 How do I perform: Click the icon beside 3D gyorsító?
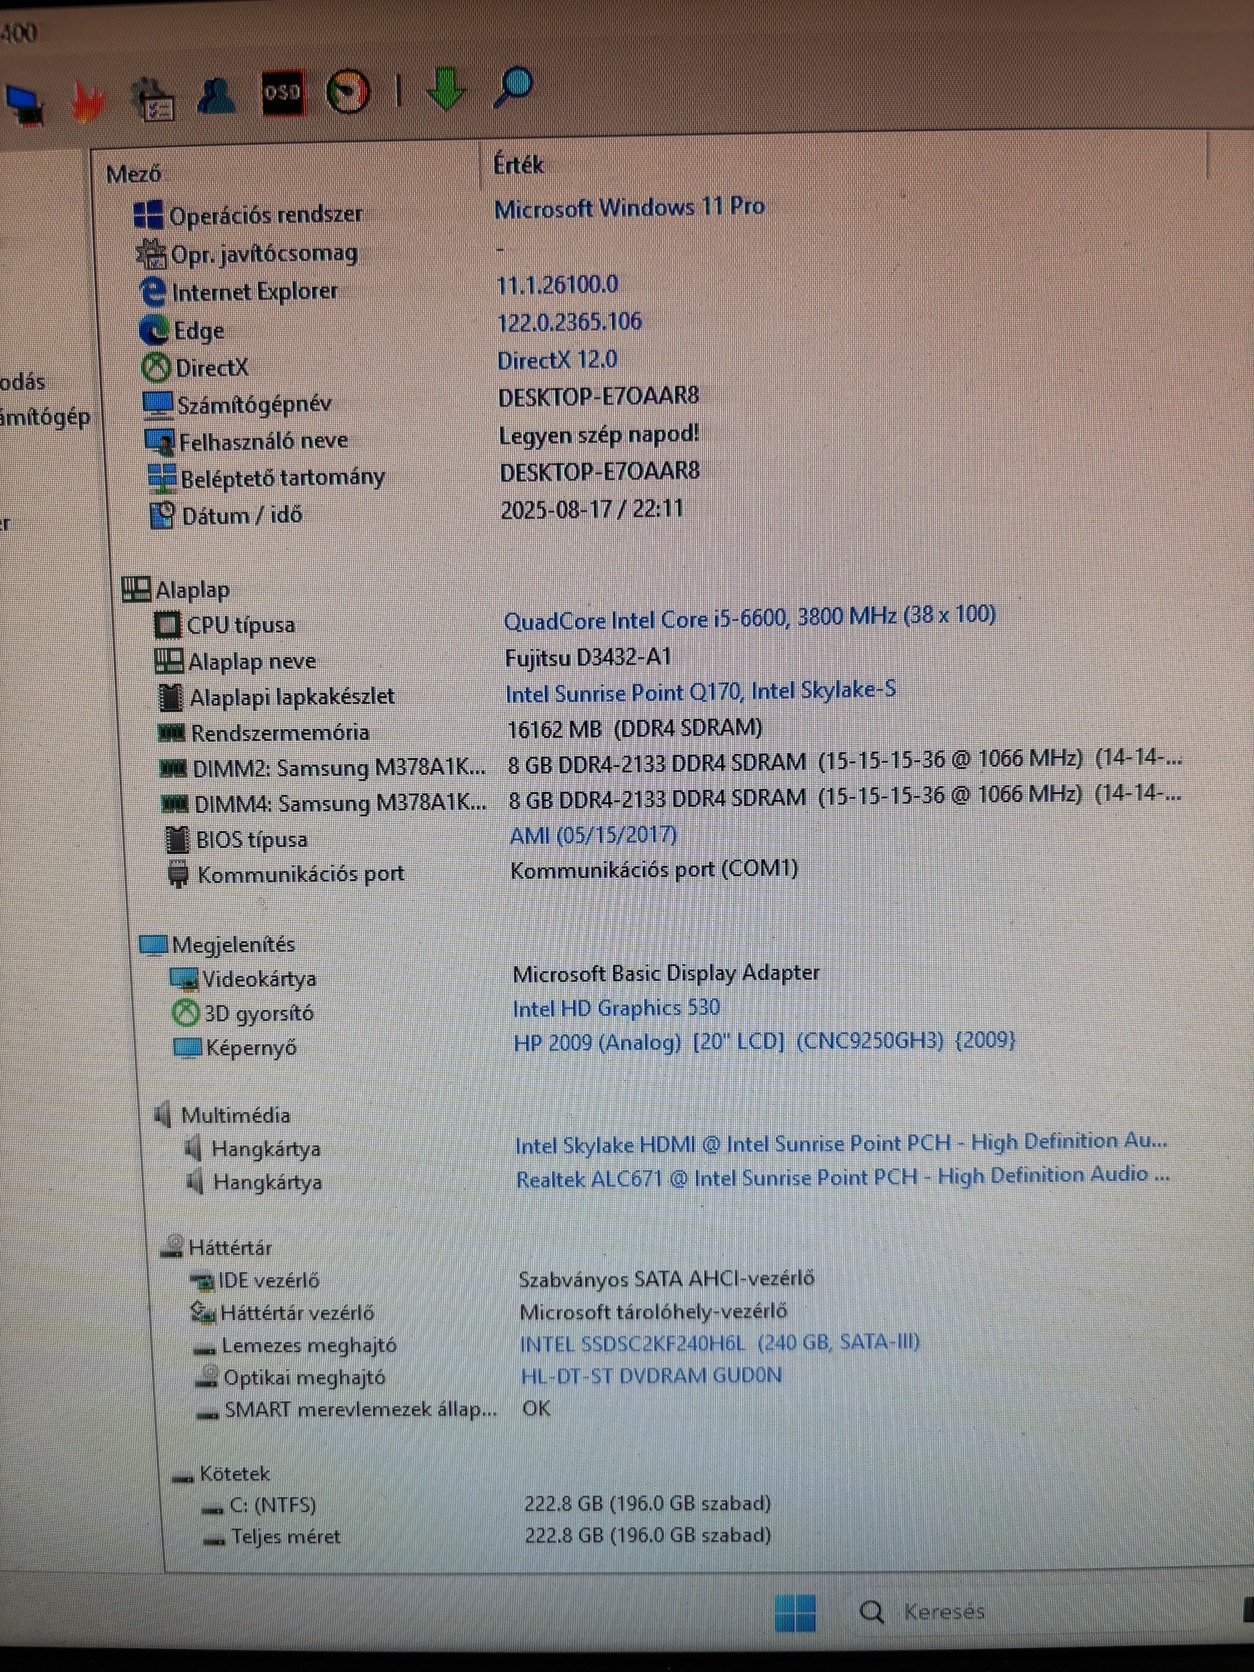coord(186,1013)
